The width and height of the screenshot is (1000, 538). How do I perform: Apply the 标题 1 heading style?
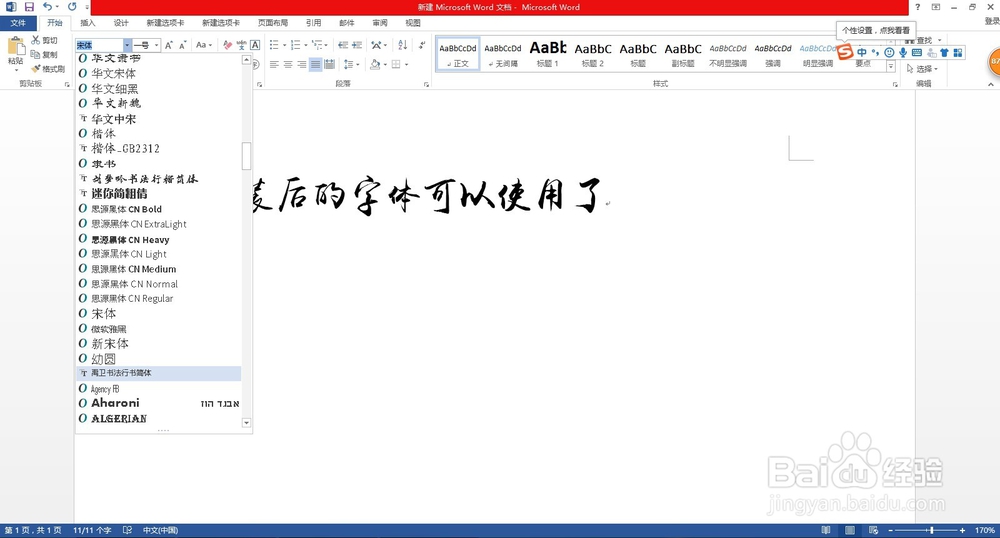[548, 54]
